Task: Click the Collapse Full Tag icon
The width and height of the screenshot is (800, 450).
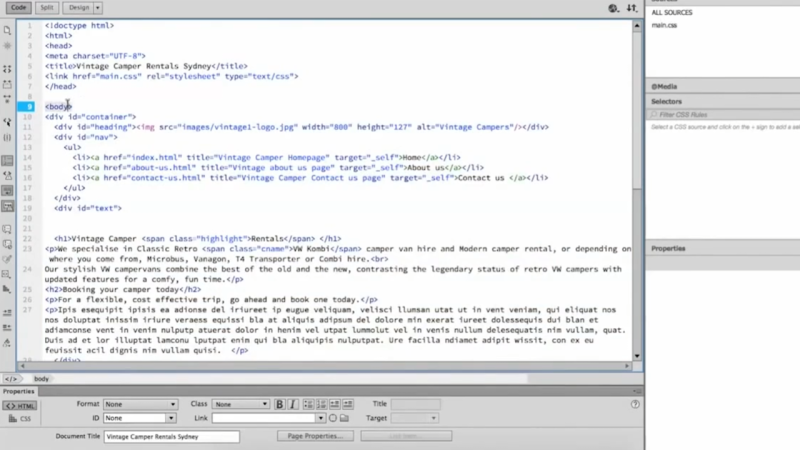Action: 7,69
